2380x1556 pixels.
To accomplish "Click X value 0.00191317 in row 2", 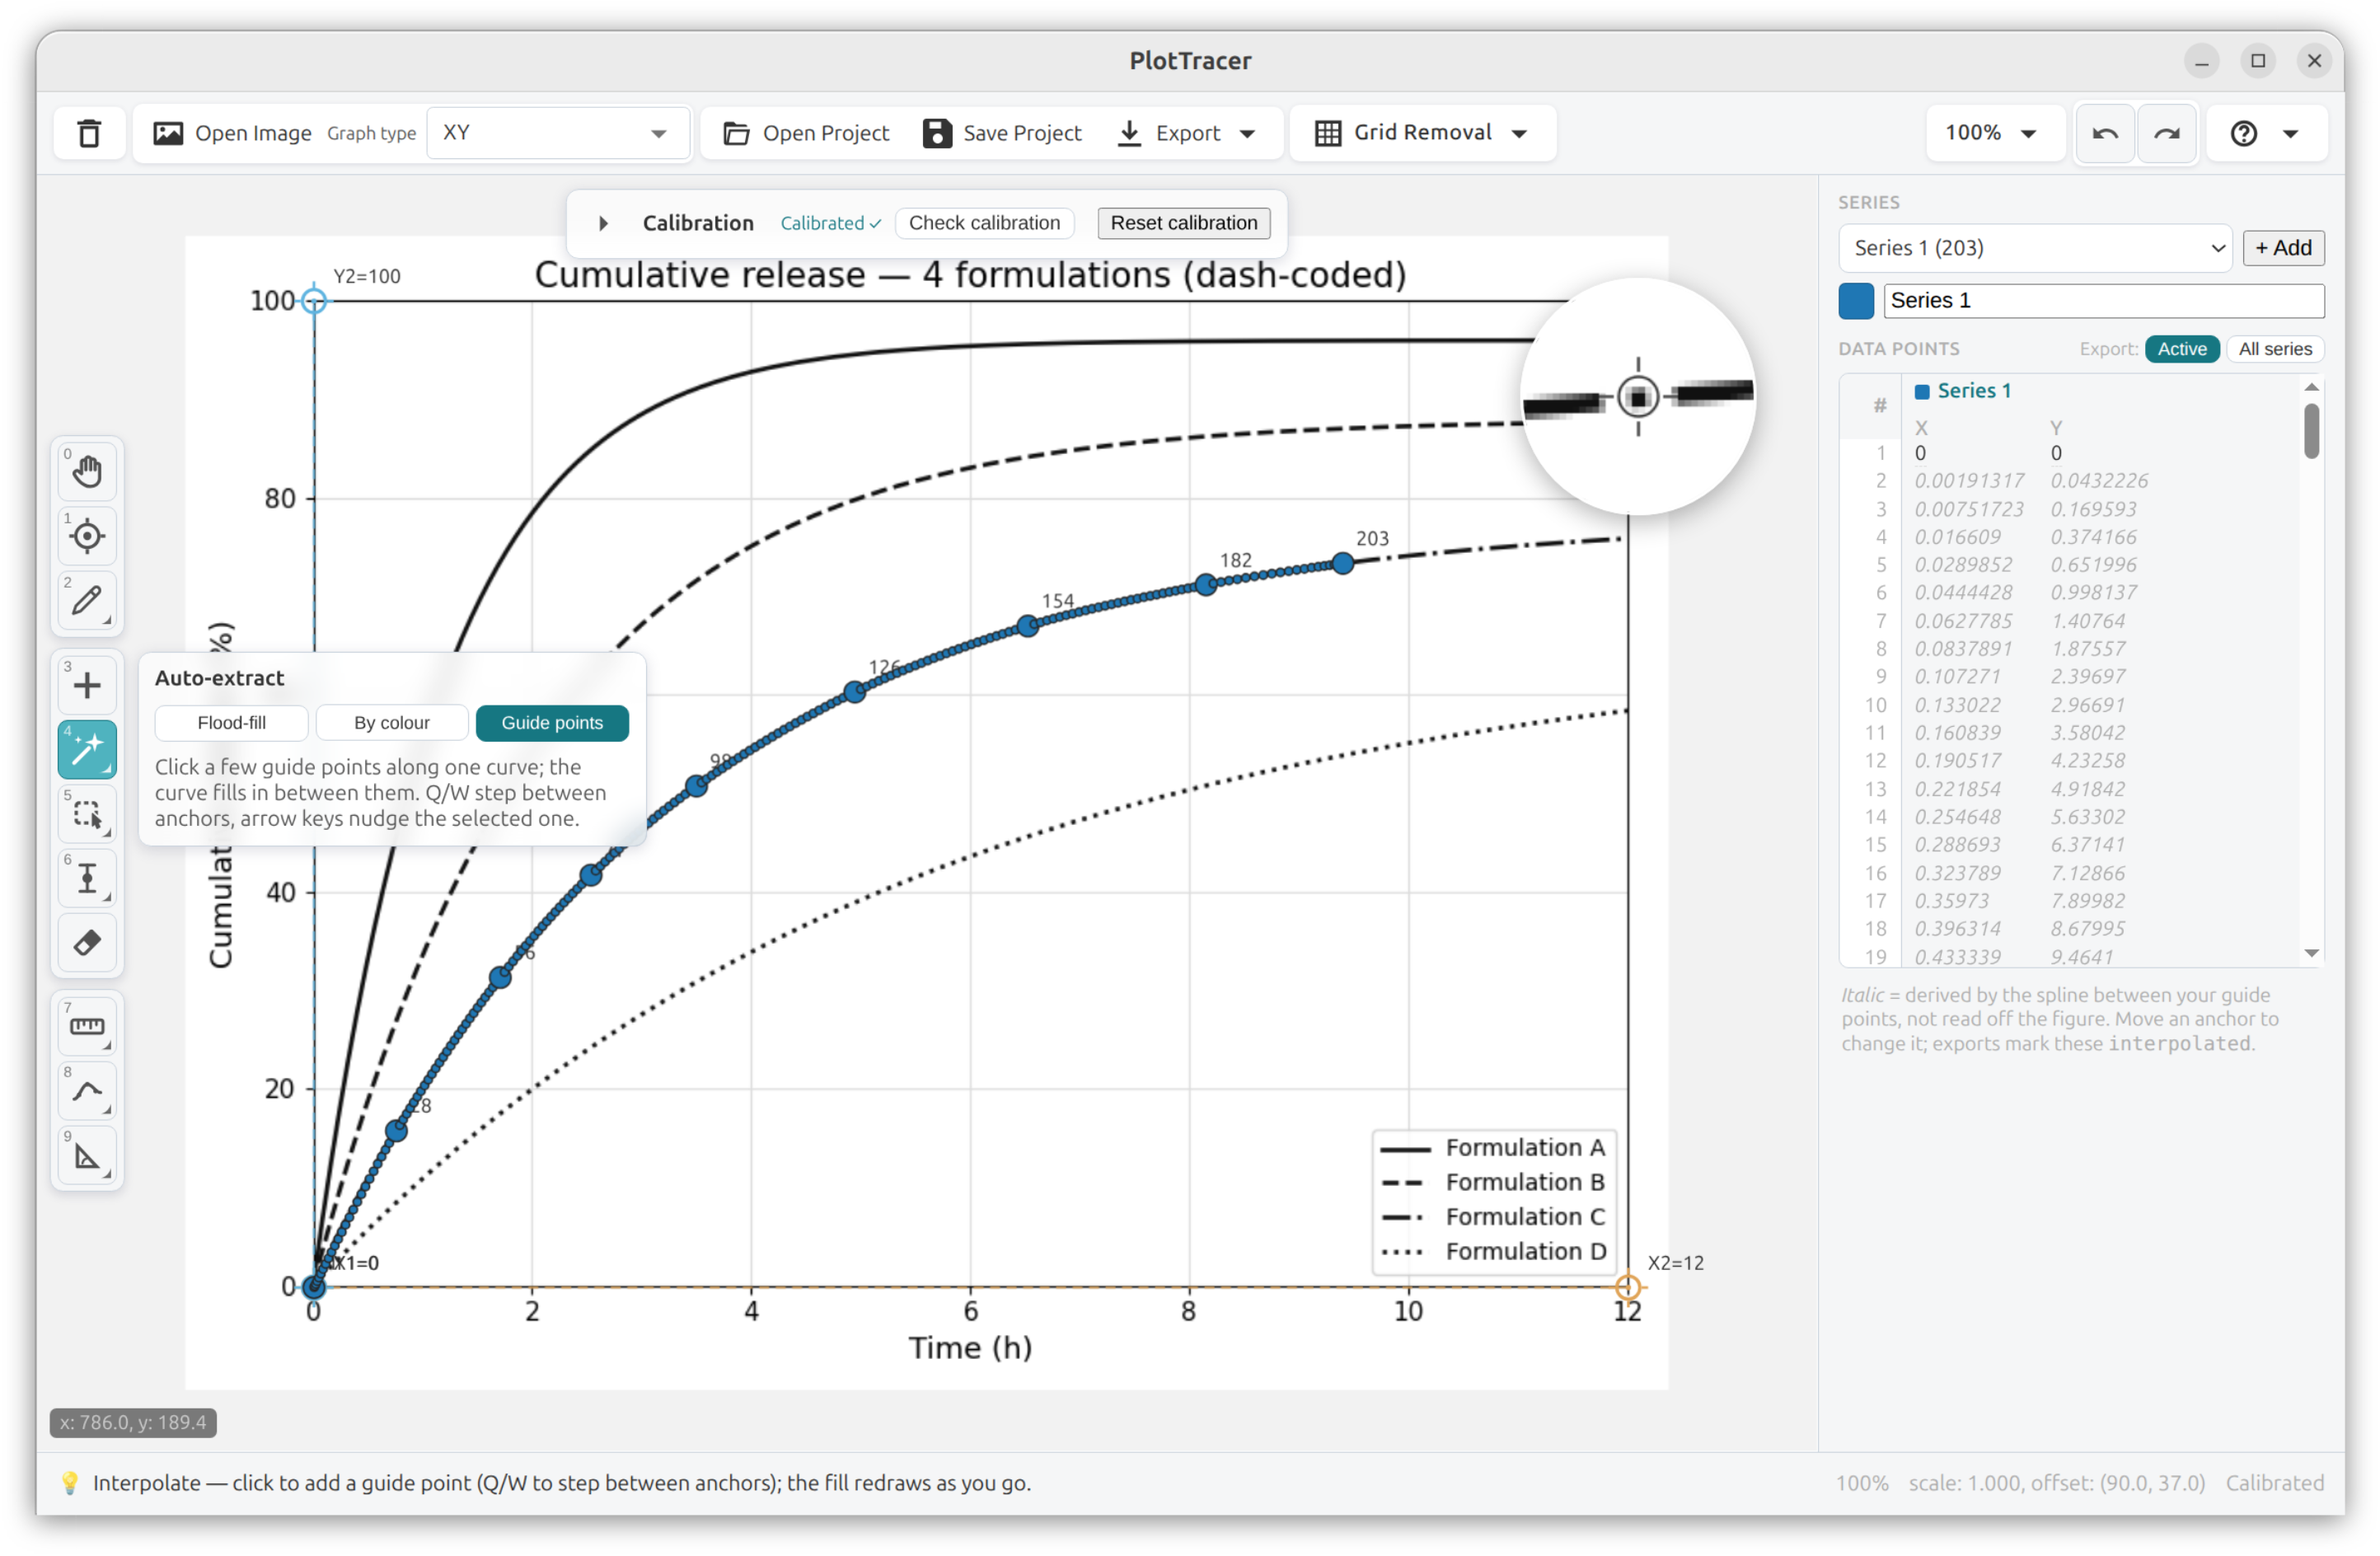I will click(x=1968, y=481).
